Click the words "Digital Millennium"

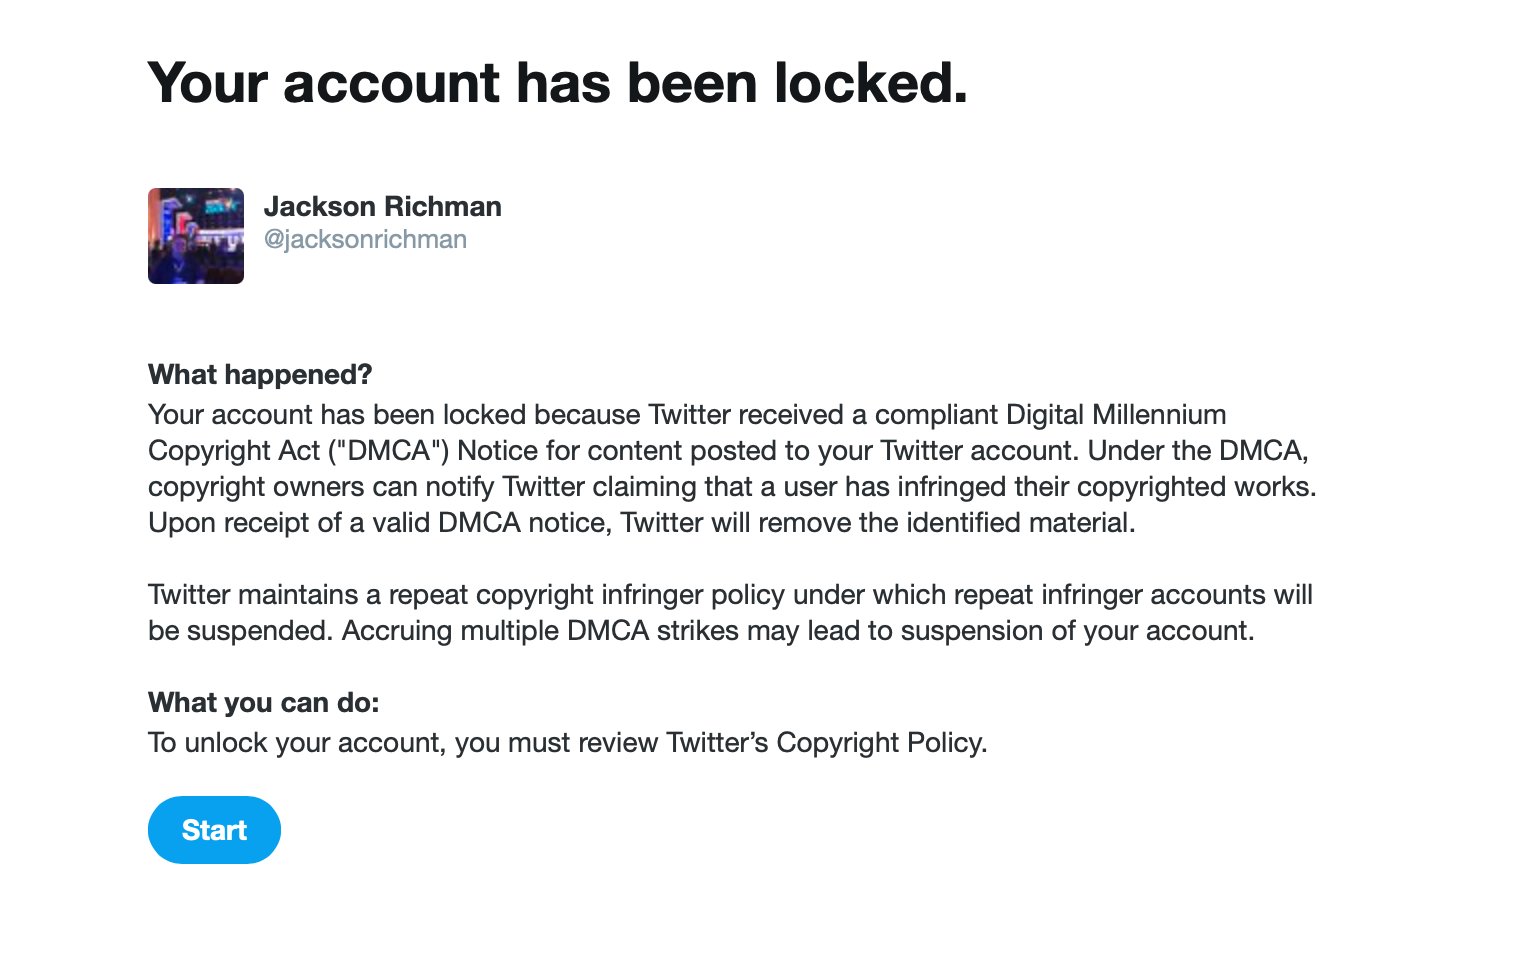pyautogui.click(x=1116, y=415)
